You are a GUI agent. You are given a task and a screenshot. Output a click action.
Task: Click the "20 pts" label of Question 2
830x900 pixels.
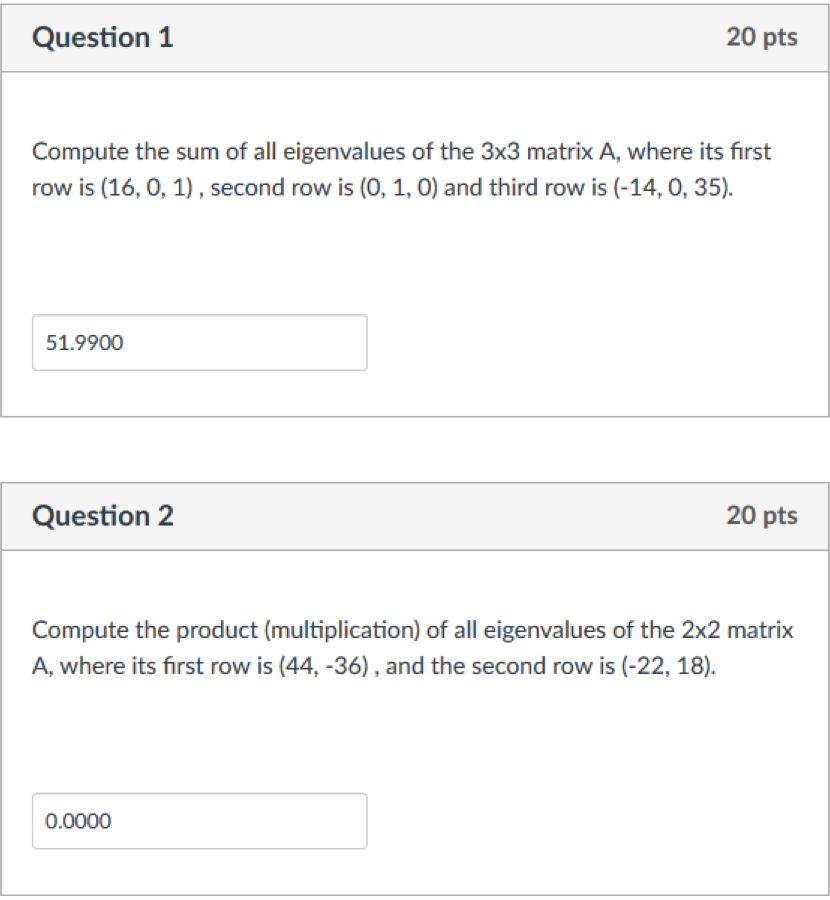coord(762,516)
